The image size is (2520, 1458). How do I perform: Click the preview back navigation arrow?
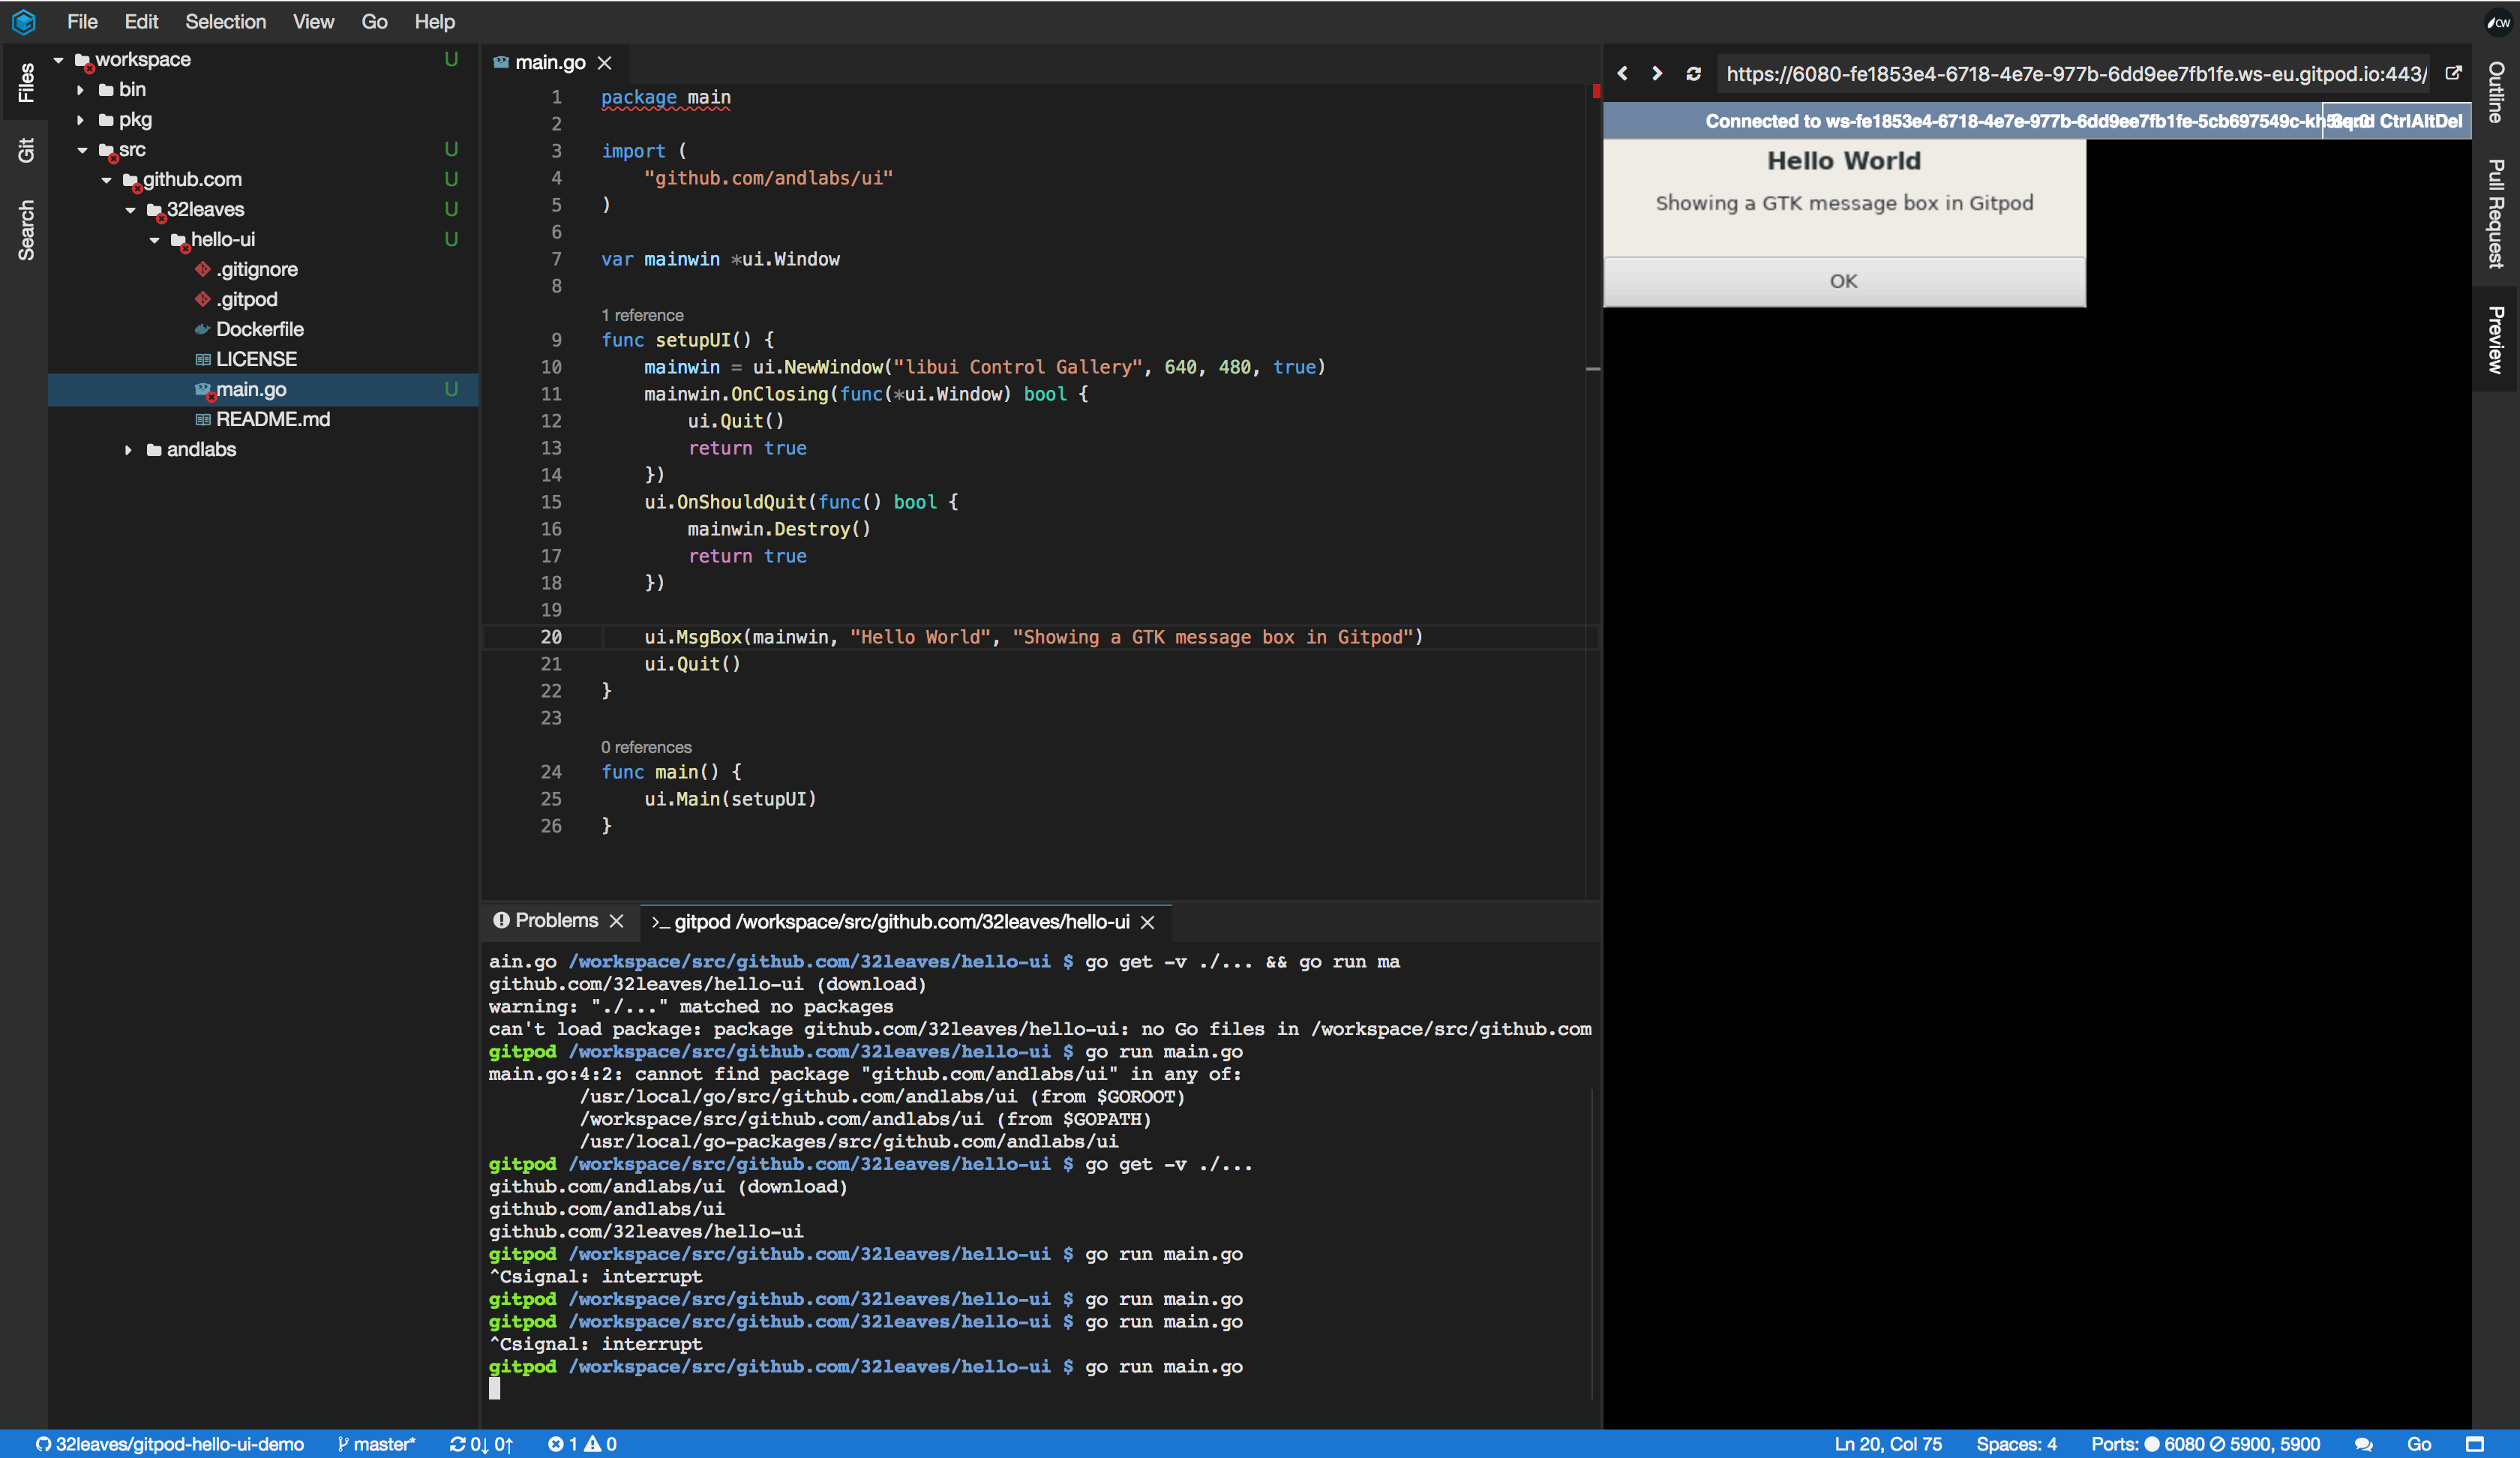pos(1622,73)
